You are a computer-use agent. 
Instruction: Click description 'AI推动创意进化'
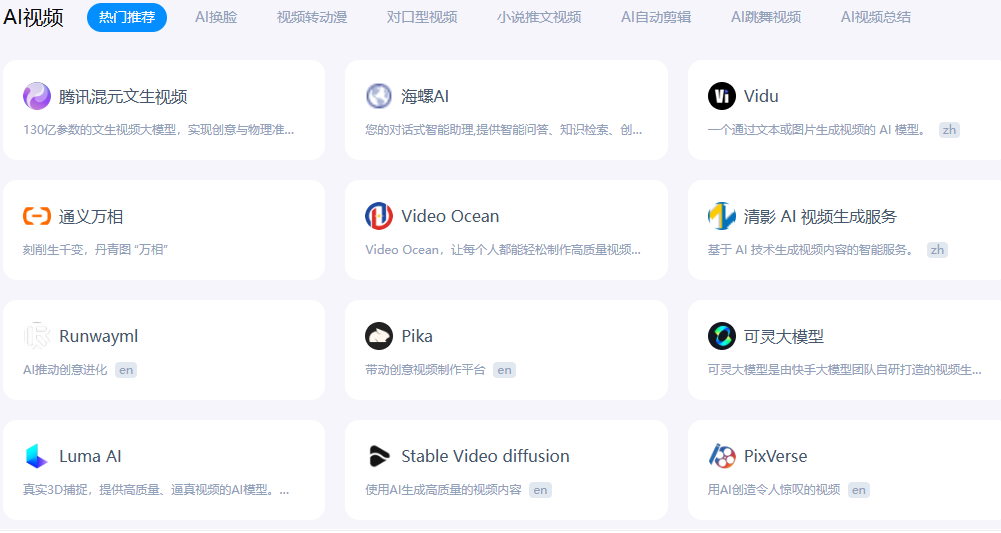click(x=65, y=370)
